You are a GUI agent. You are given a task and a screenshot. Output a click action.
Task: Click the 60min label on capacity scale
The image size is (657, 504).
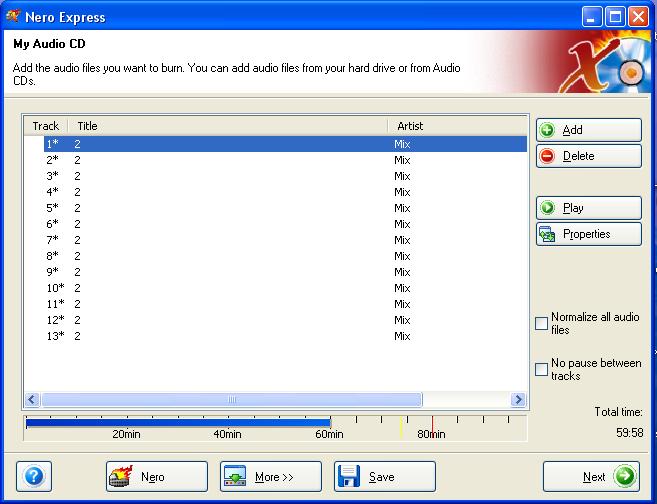click(x=329, y=434)
